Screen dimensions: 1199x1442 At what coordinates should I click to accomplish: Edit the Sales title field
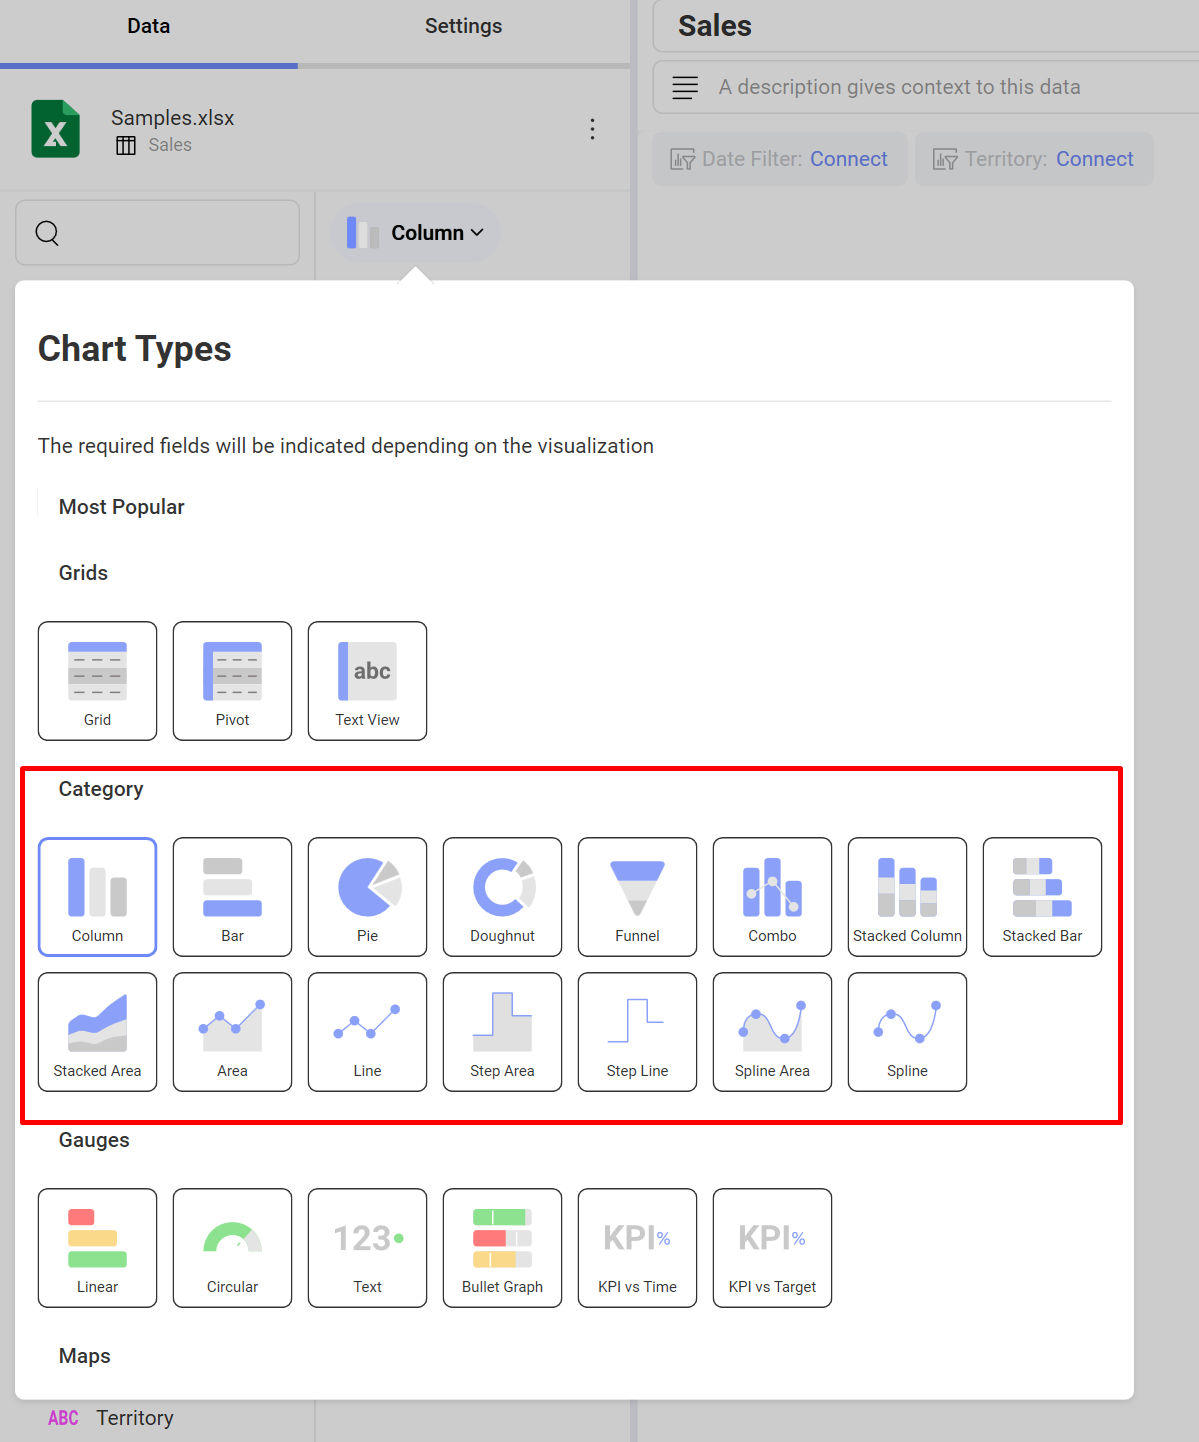[x=925, y=26]
